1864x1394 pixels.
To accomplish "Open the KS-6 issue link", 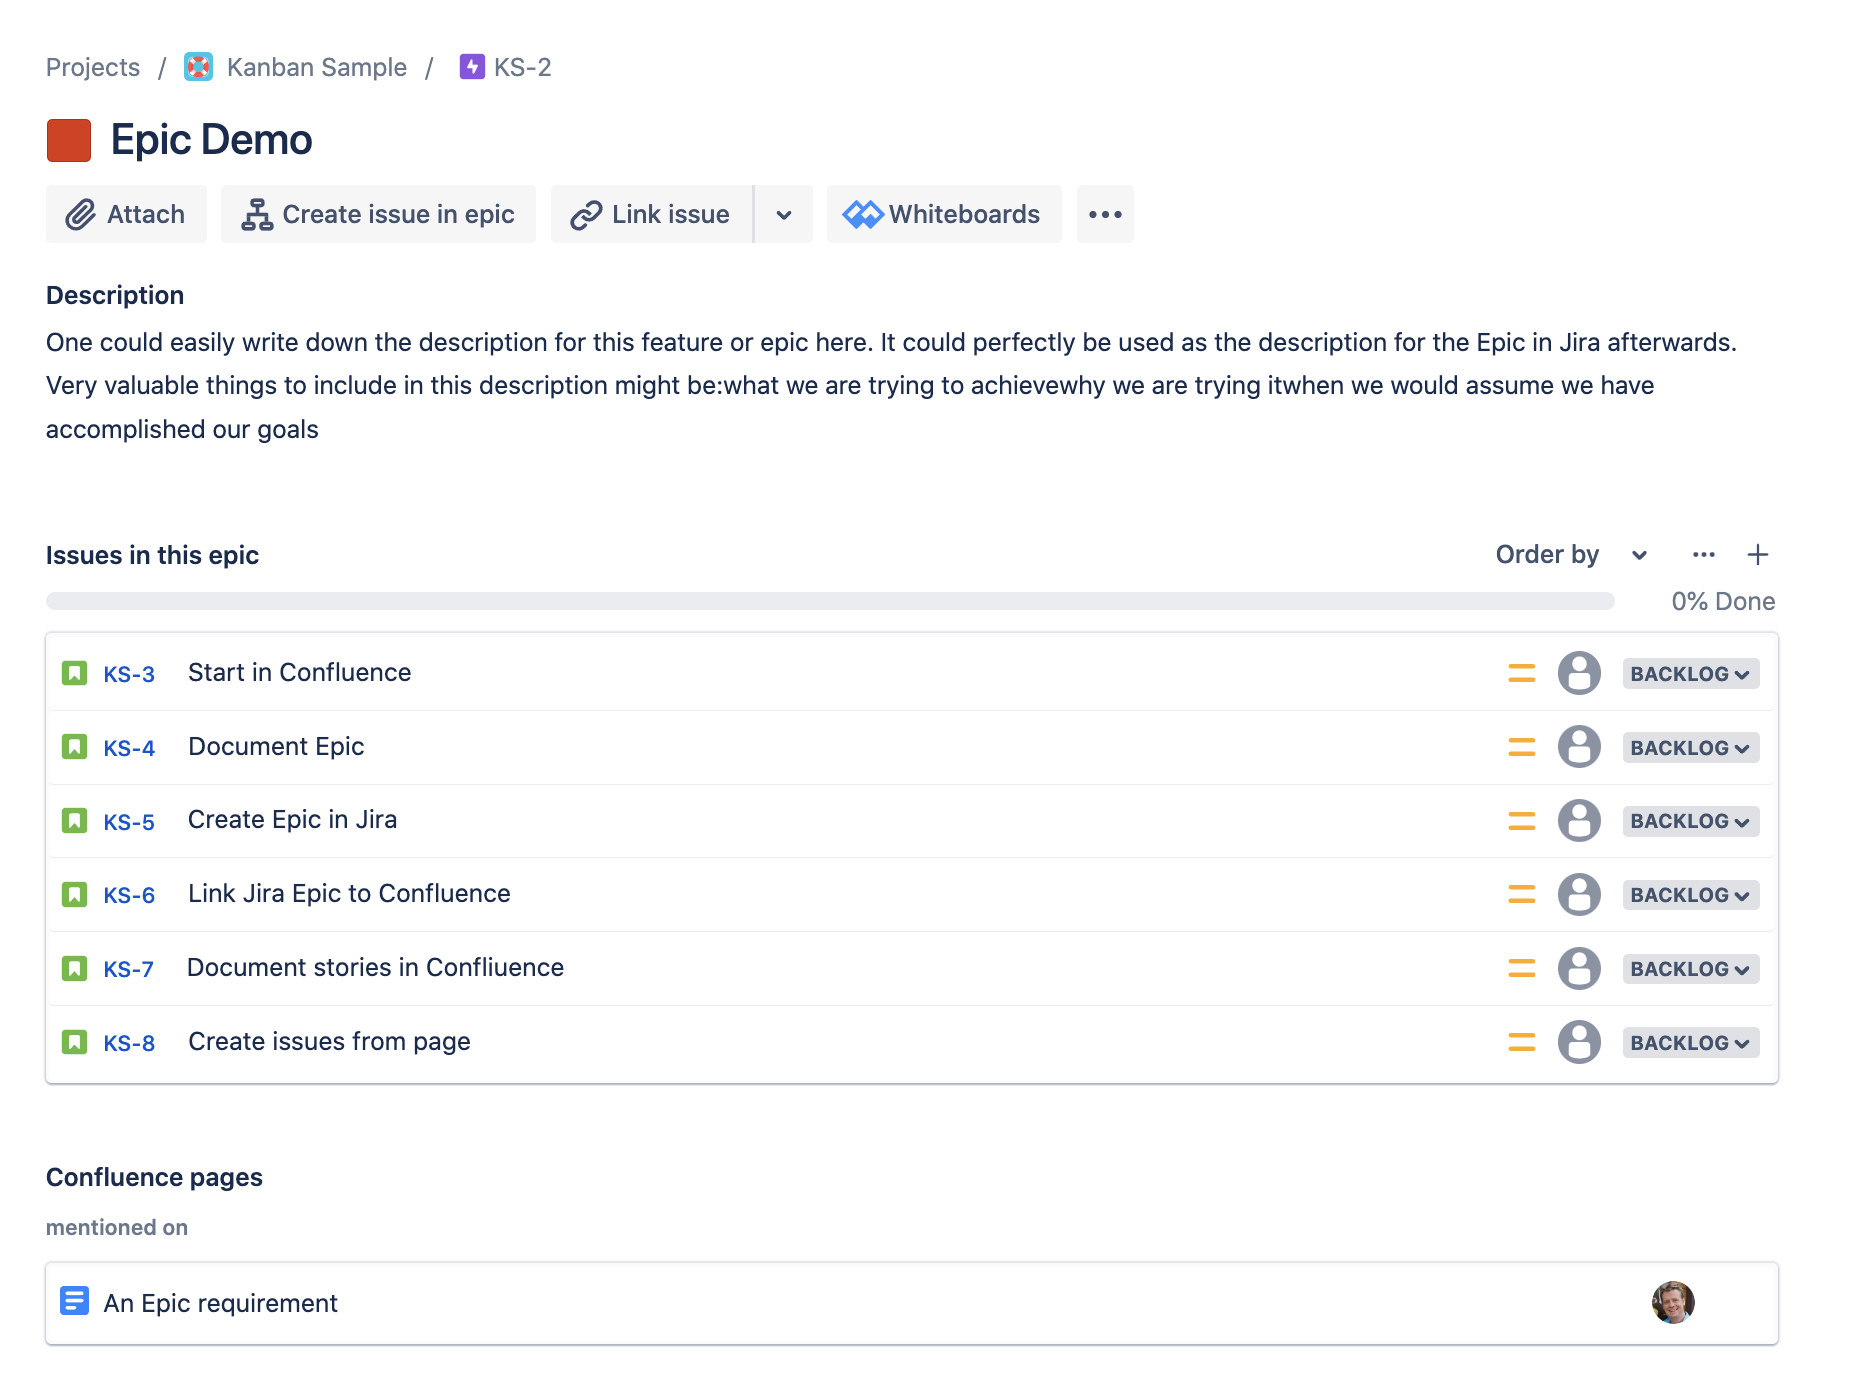I will [x=128, y=895].
